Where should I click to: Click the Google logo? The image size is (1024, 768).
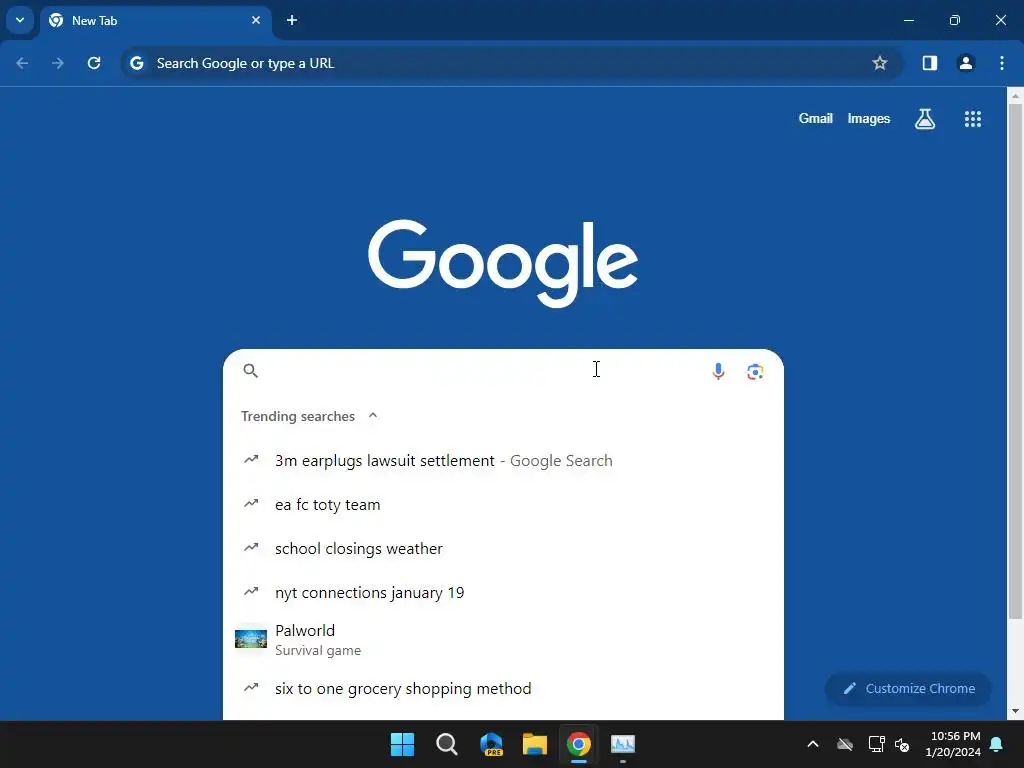tap(503, 263)
